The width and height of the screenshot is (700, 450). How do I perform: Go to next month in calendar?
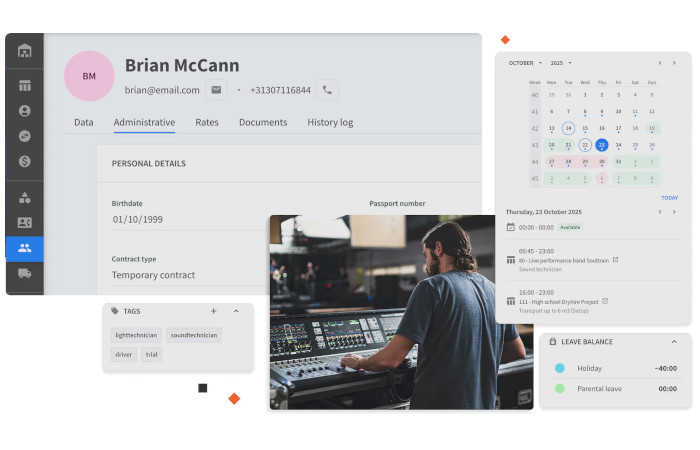674,63
